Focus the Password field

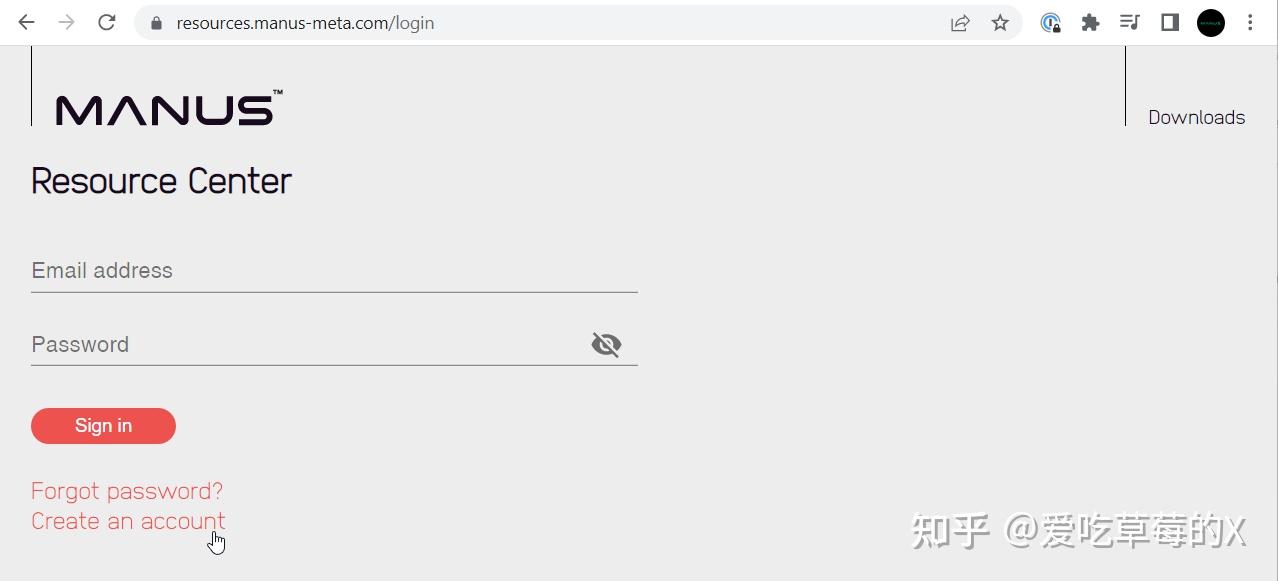(x=310, y=345)
